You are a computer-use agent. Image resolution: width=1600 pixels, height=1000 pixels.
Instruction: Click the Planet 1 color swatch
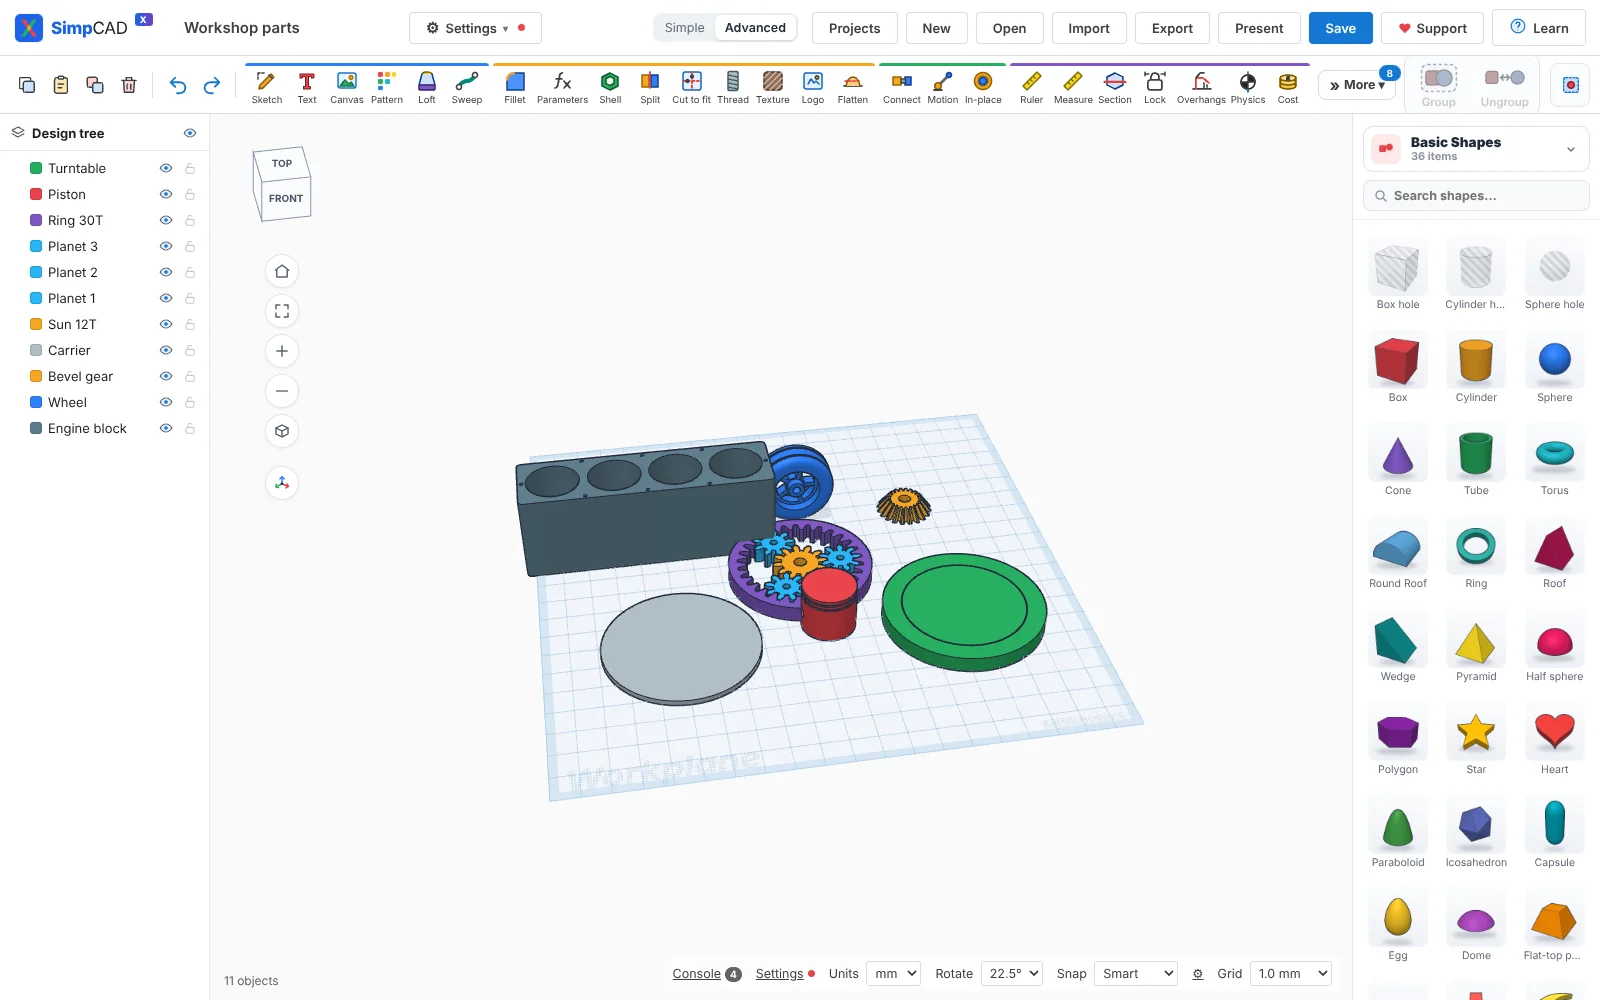36,298
